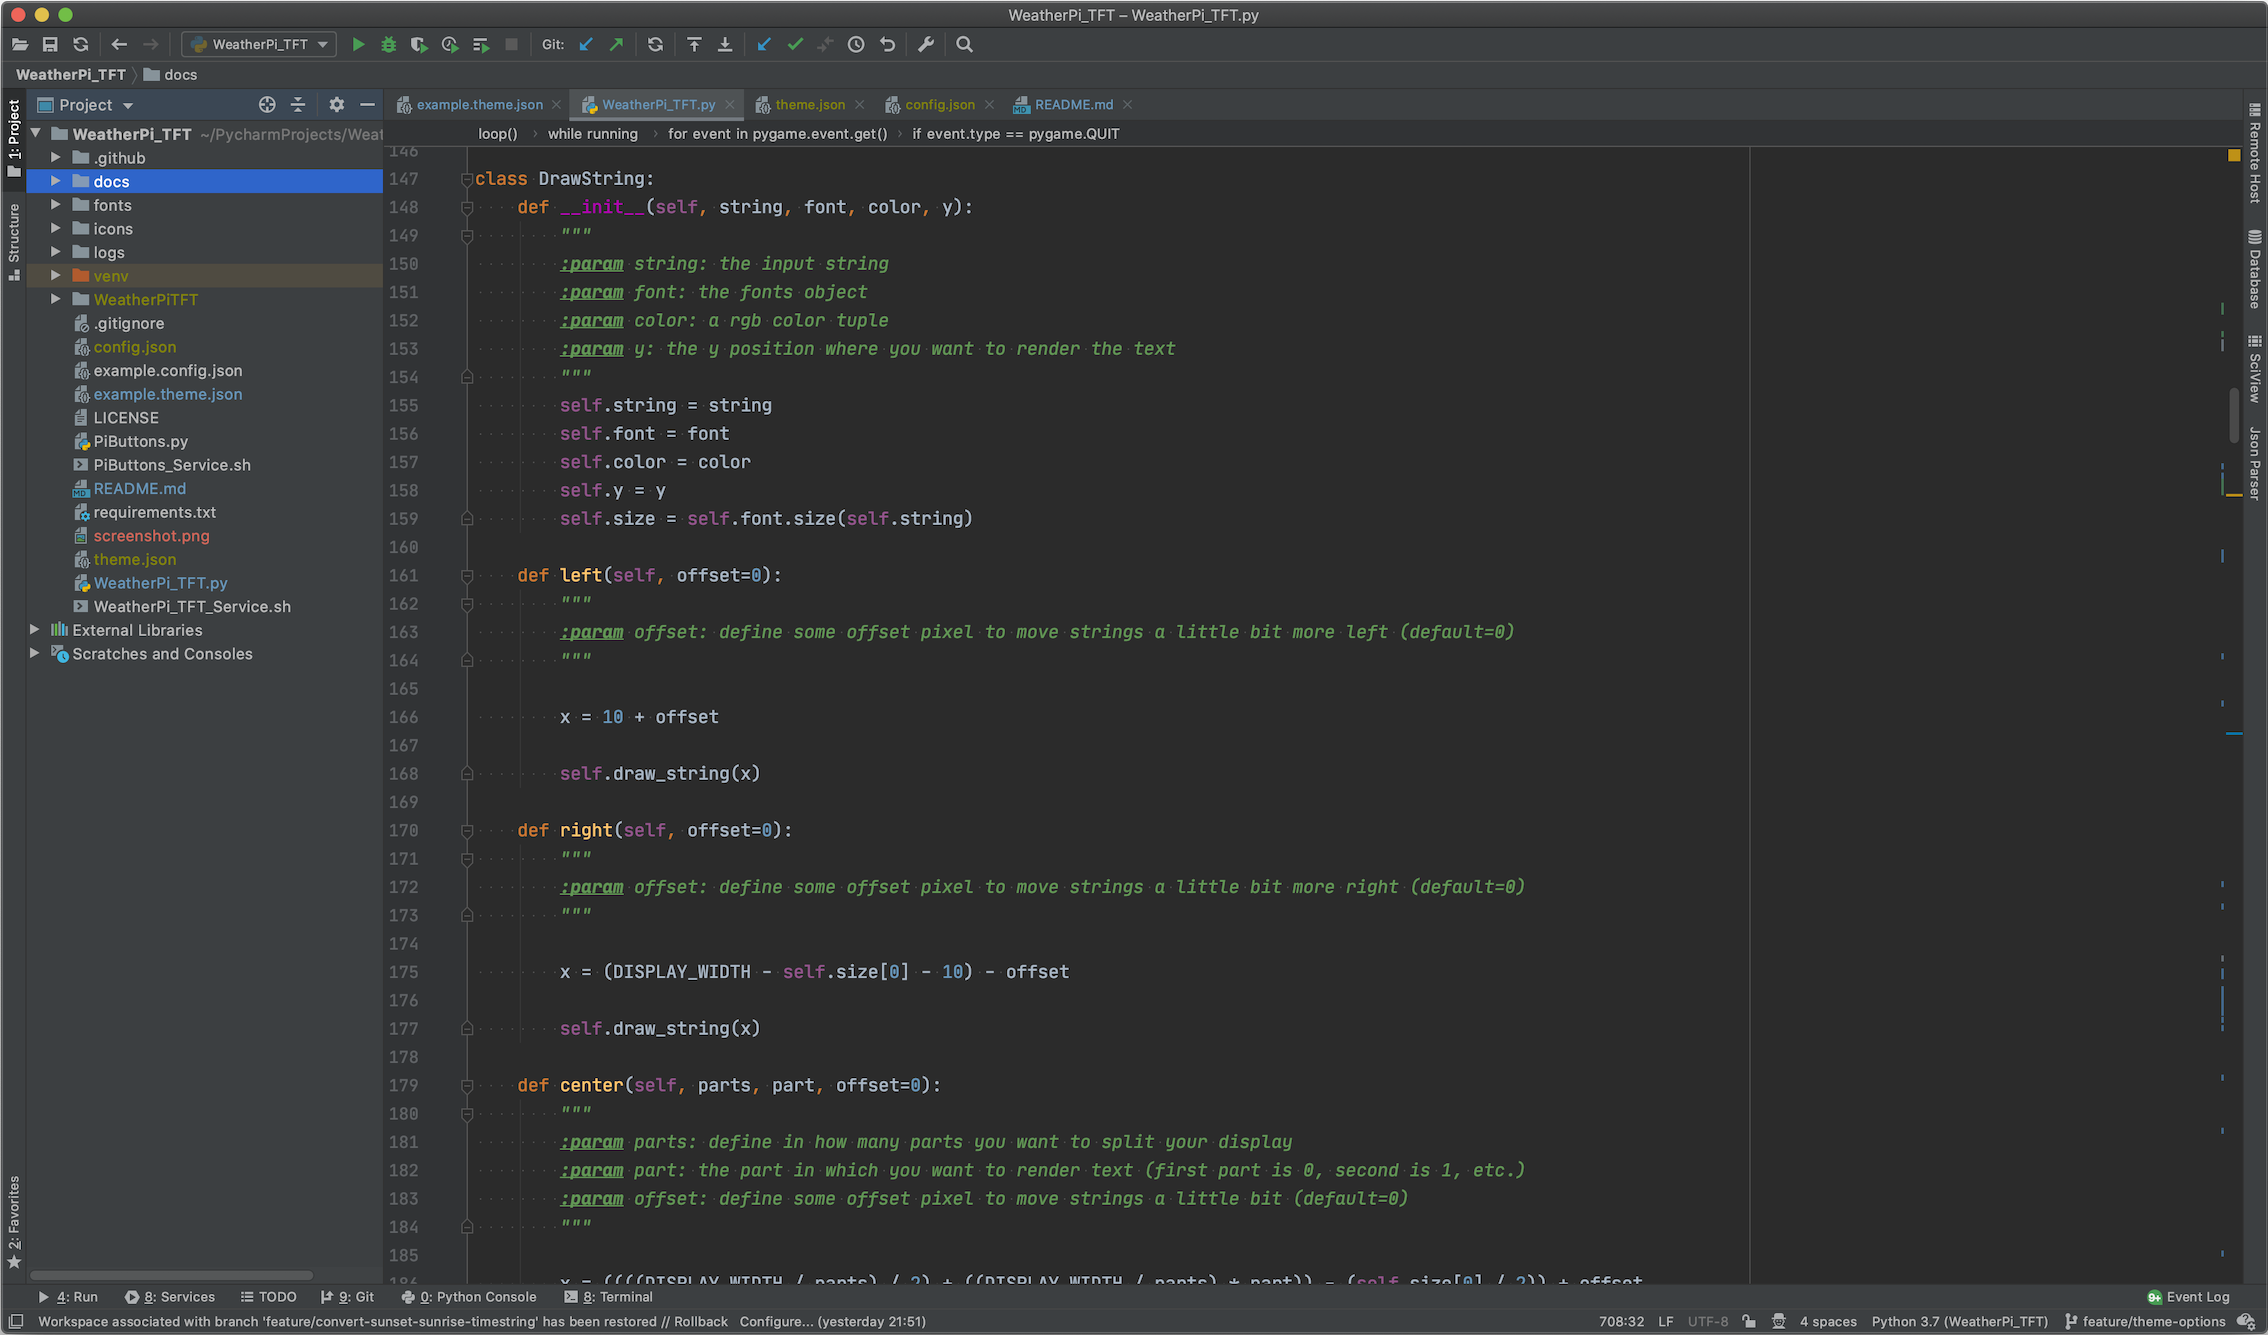Click the Rollback link in status message
Viewport: 2268px width, 1335px height.
(701, 1321)
